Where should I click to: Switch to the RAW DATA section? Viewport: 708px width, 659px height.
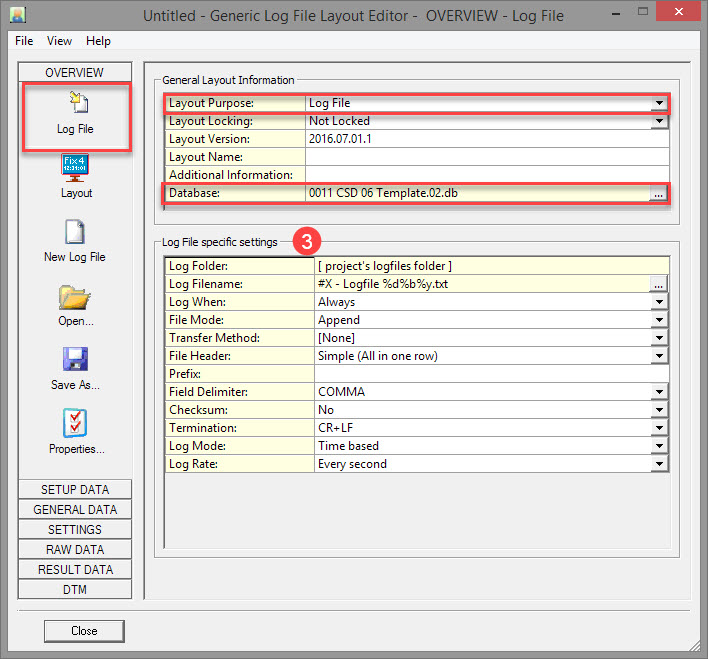75,550
